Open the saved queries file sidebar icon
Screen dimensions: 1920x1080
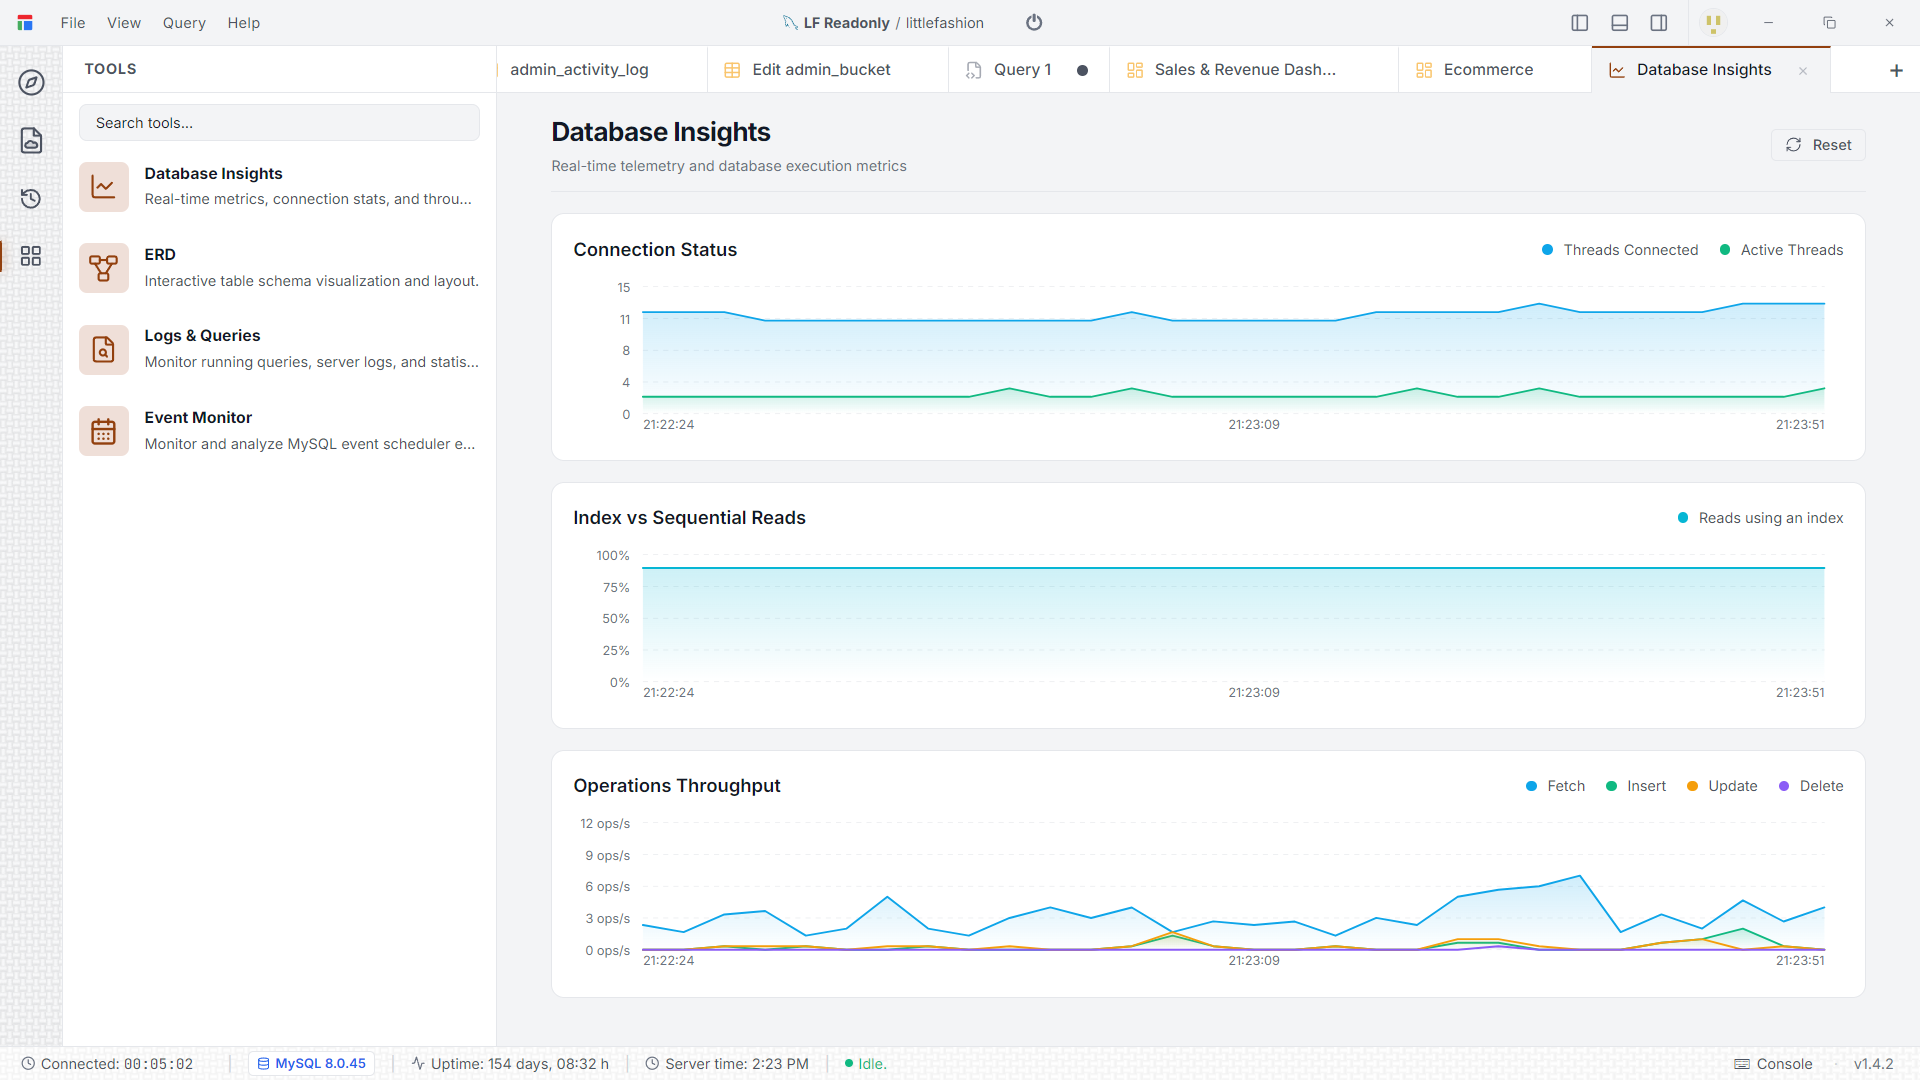31,140
